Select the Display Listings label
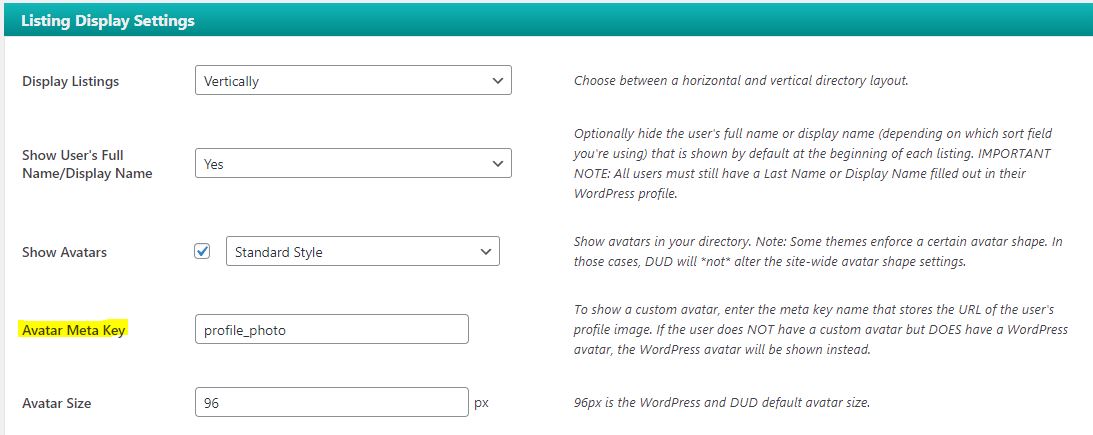The image size is (1093, 435). [70, 82]
